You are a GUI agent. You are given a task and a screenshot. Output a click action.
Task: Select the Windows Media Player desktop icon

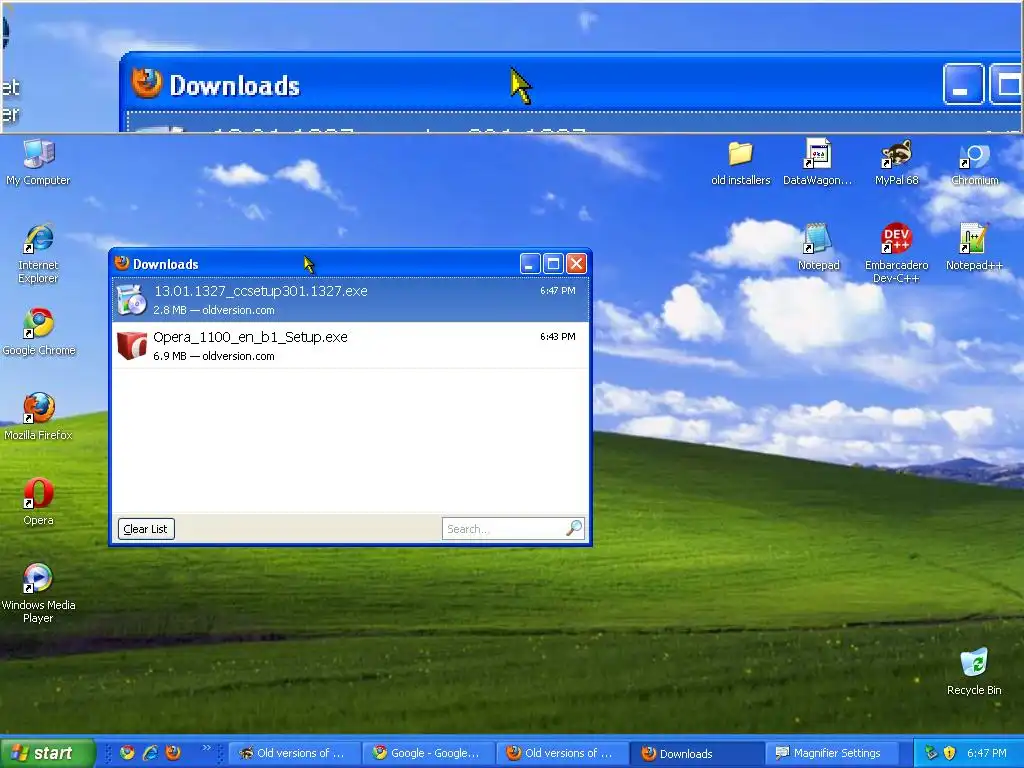[39, 593]
